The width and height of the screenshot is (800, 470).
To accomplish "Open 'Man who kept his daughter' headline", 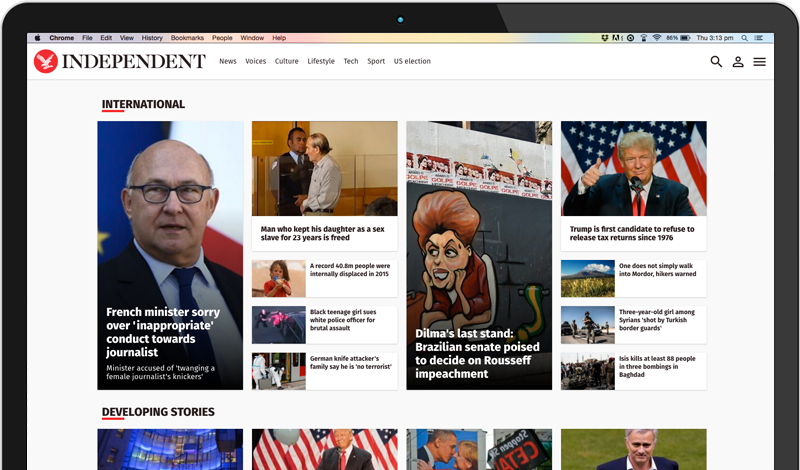I will [x=322, y=233].
